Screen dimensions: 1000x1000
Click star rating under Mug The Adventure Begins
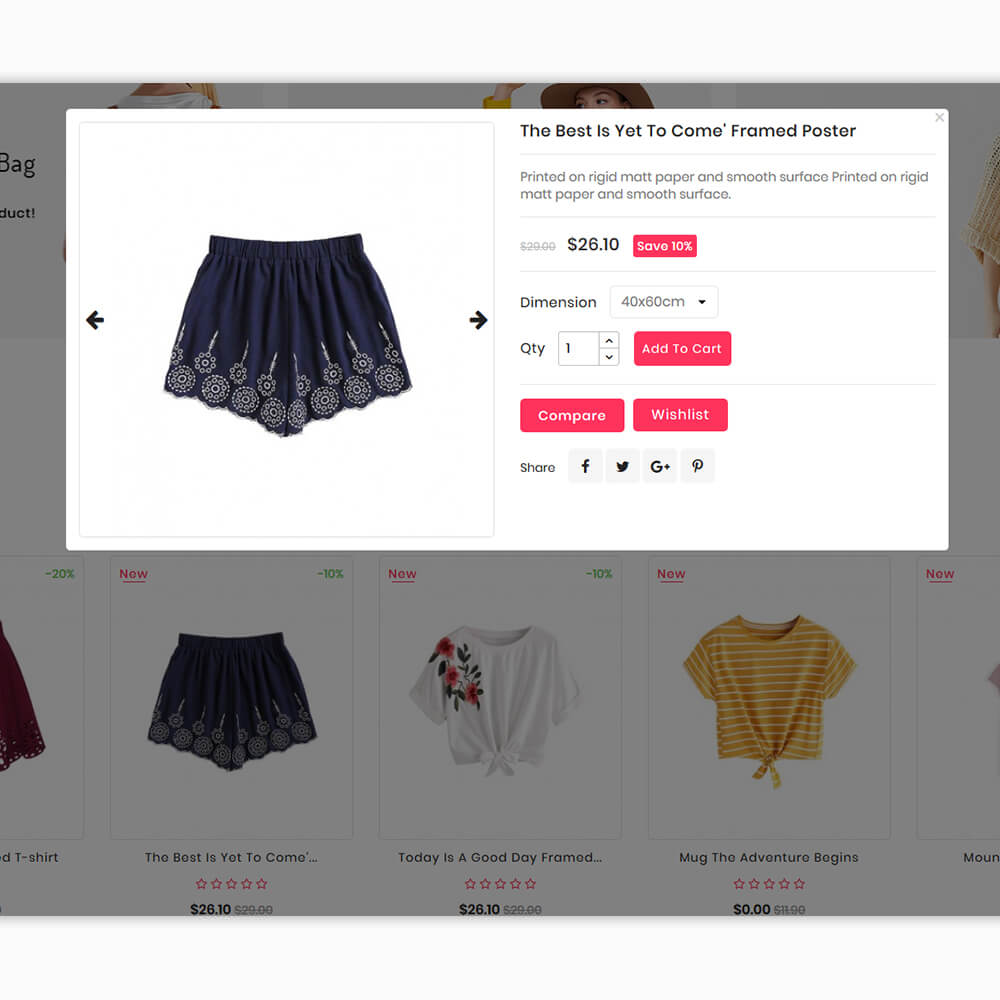[x=768, y=883]
